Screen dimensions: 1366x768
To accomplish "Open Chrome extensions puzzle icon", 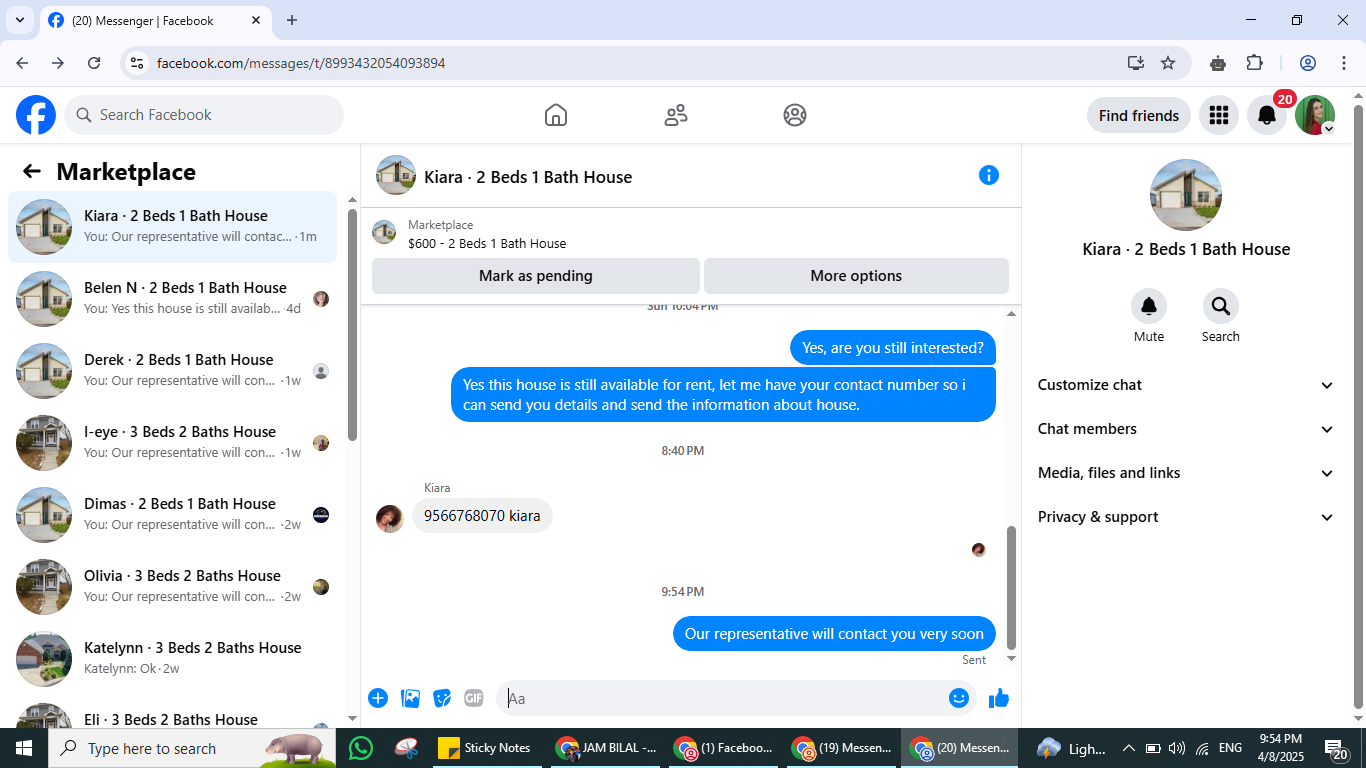I will point(1255,63).
